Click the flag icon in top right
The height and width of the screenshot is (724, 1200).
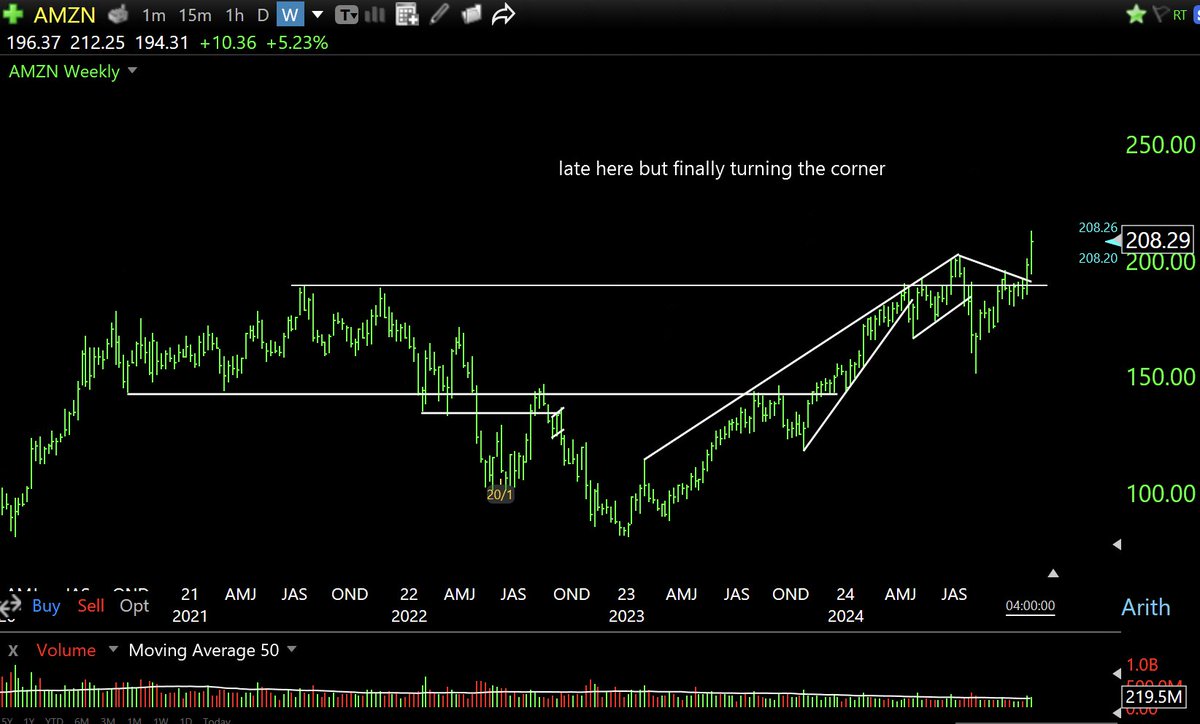(x=1159, y=15)
